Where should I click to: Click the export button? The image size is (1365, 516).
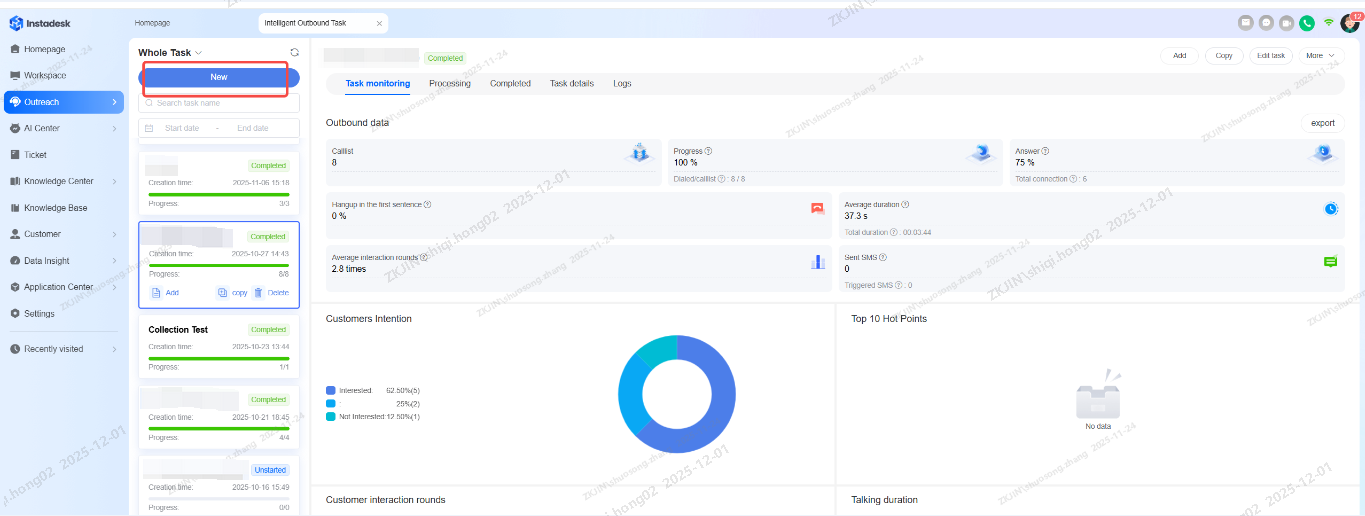pos(1322,123)
